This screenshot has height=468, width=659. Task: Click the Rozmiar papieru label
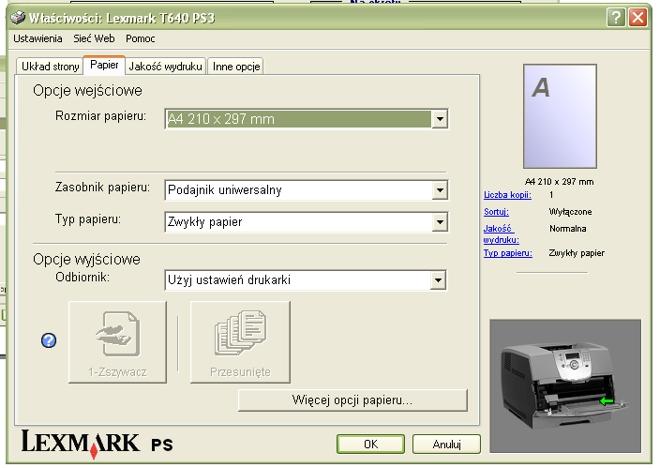[x=101, y=116]
